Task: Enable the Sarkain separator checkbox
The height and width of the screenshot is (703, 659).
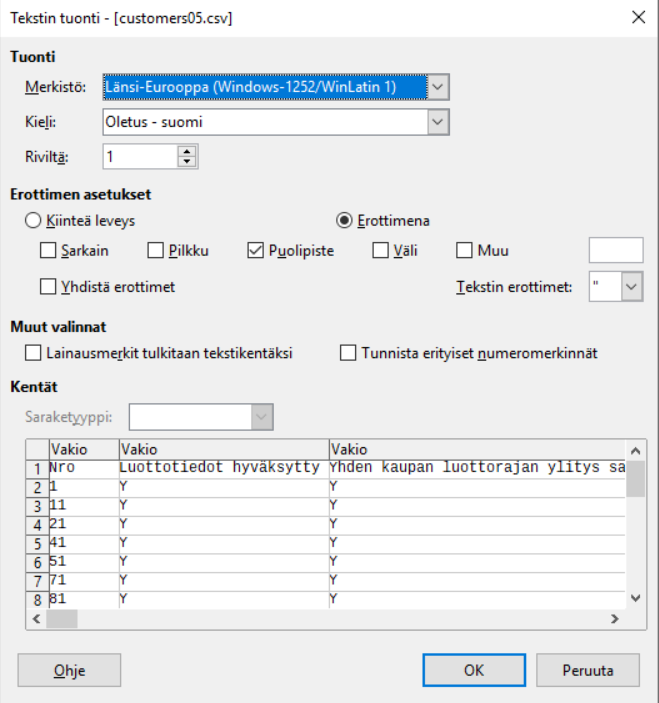Action: [49, 251]
